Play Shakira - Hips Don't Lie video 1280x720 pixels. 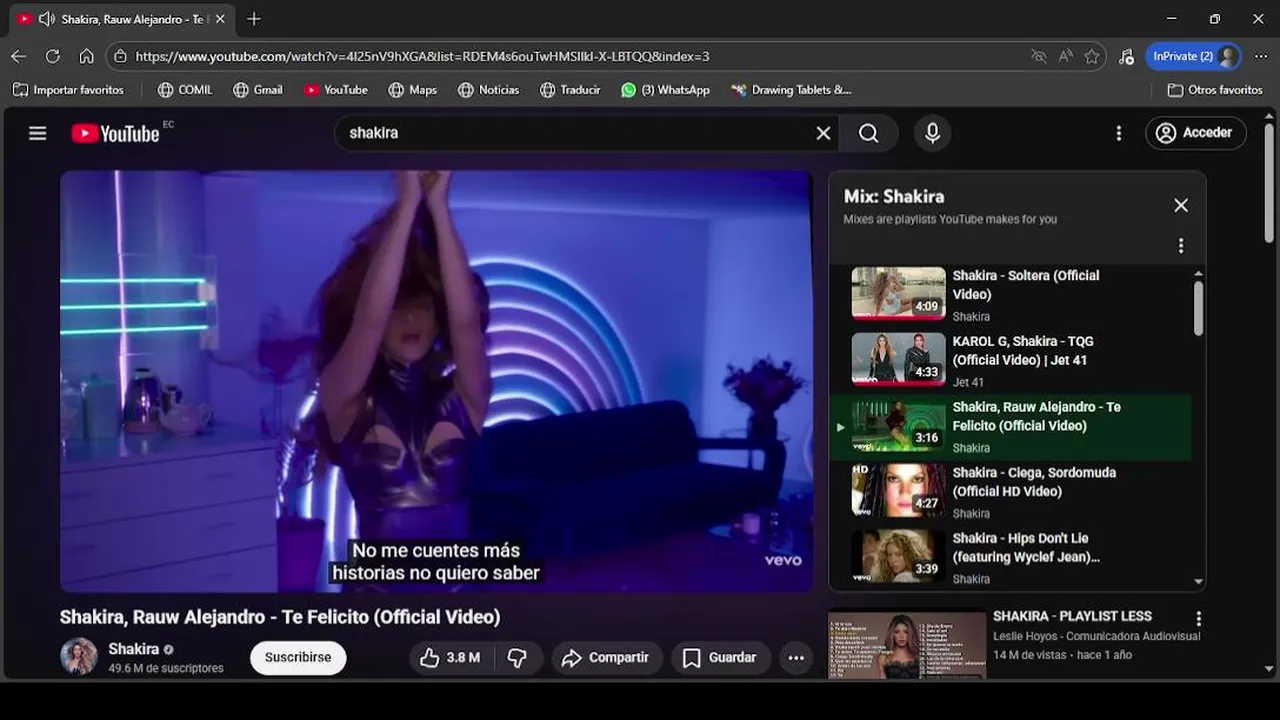coord(1010,557)
